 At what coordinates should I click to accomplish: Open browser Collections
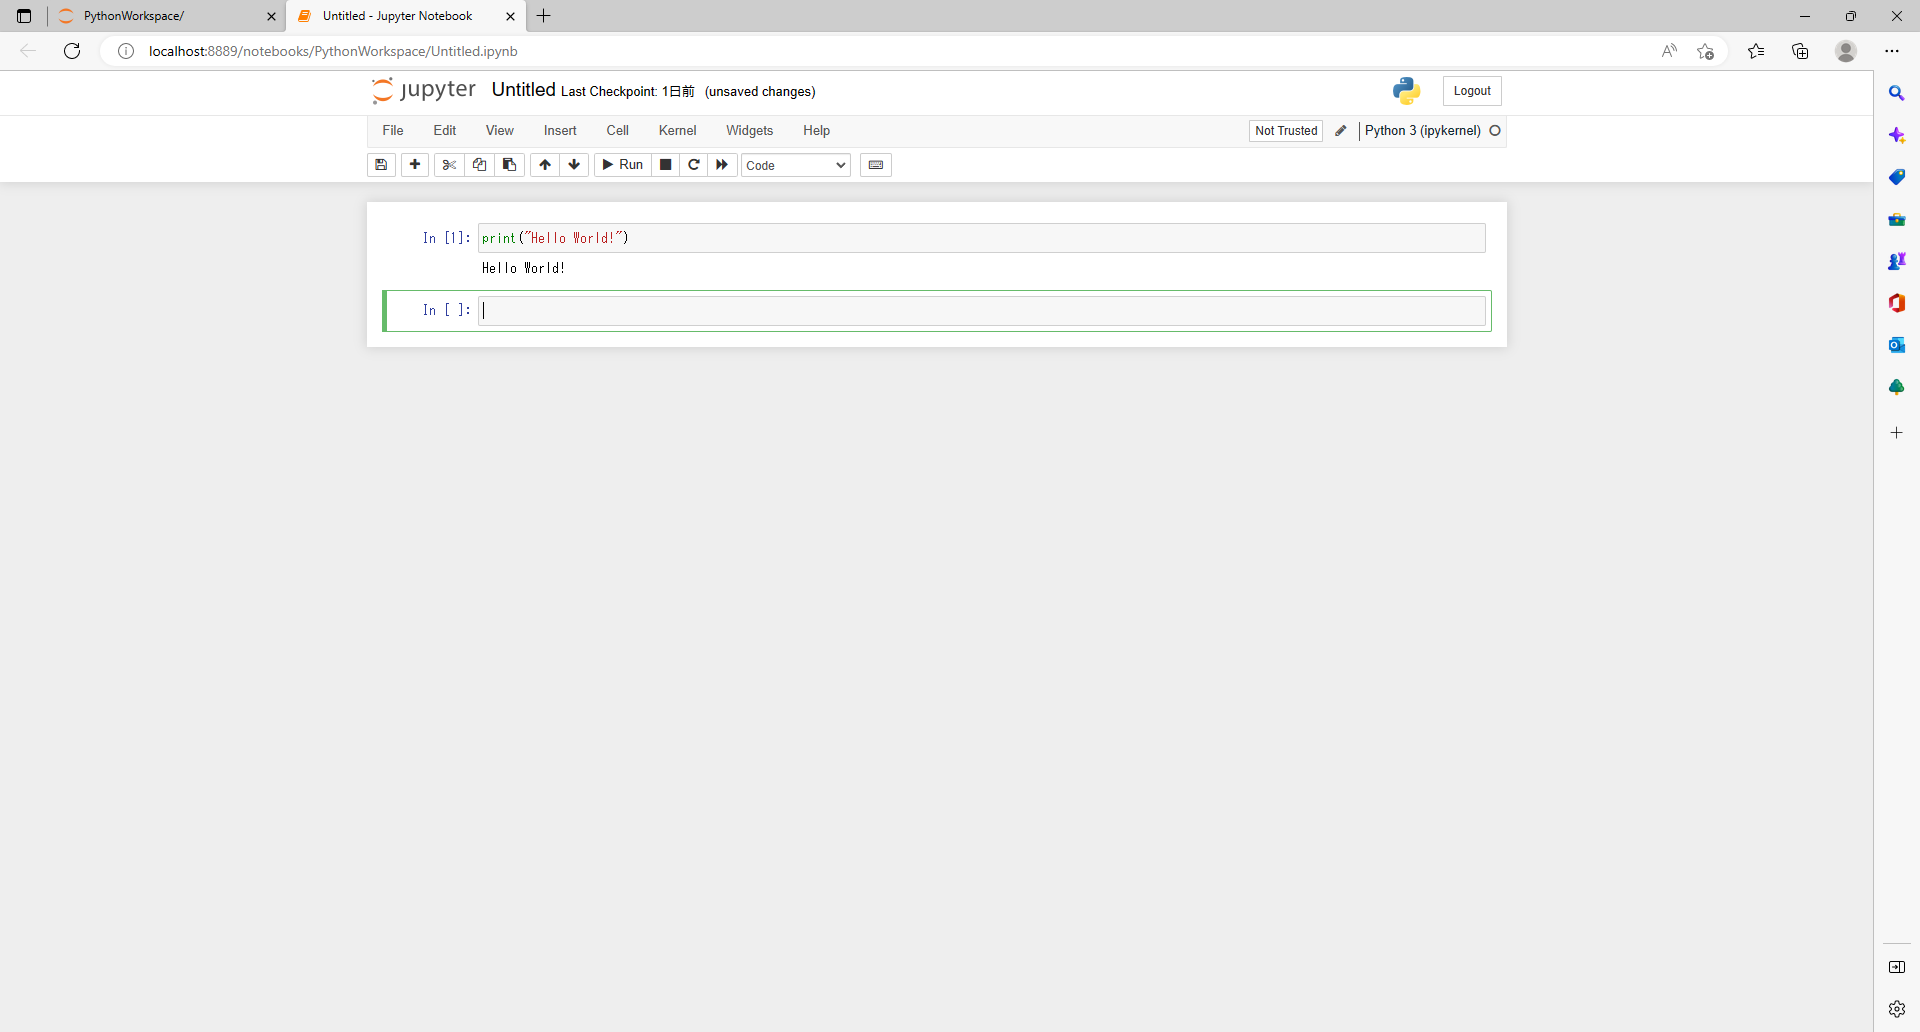point(1800,51)
